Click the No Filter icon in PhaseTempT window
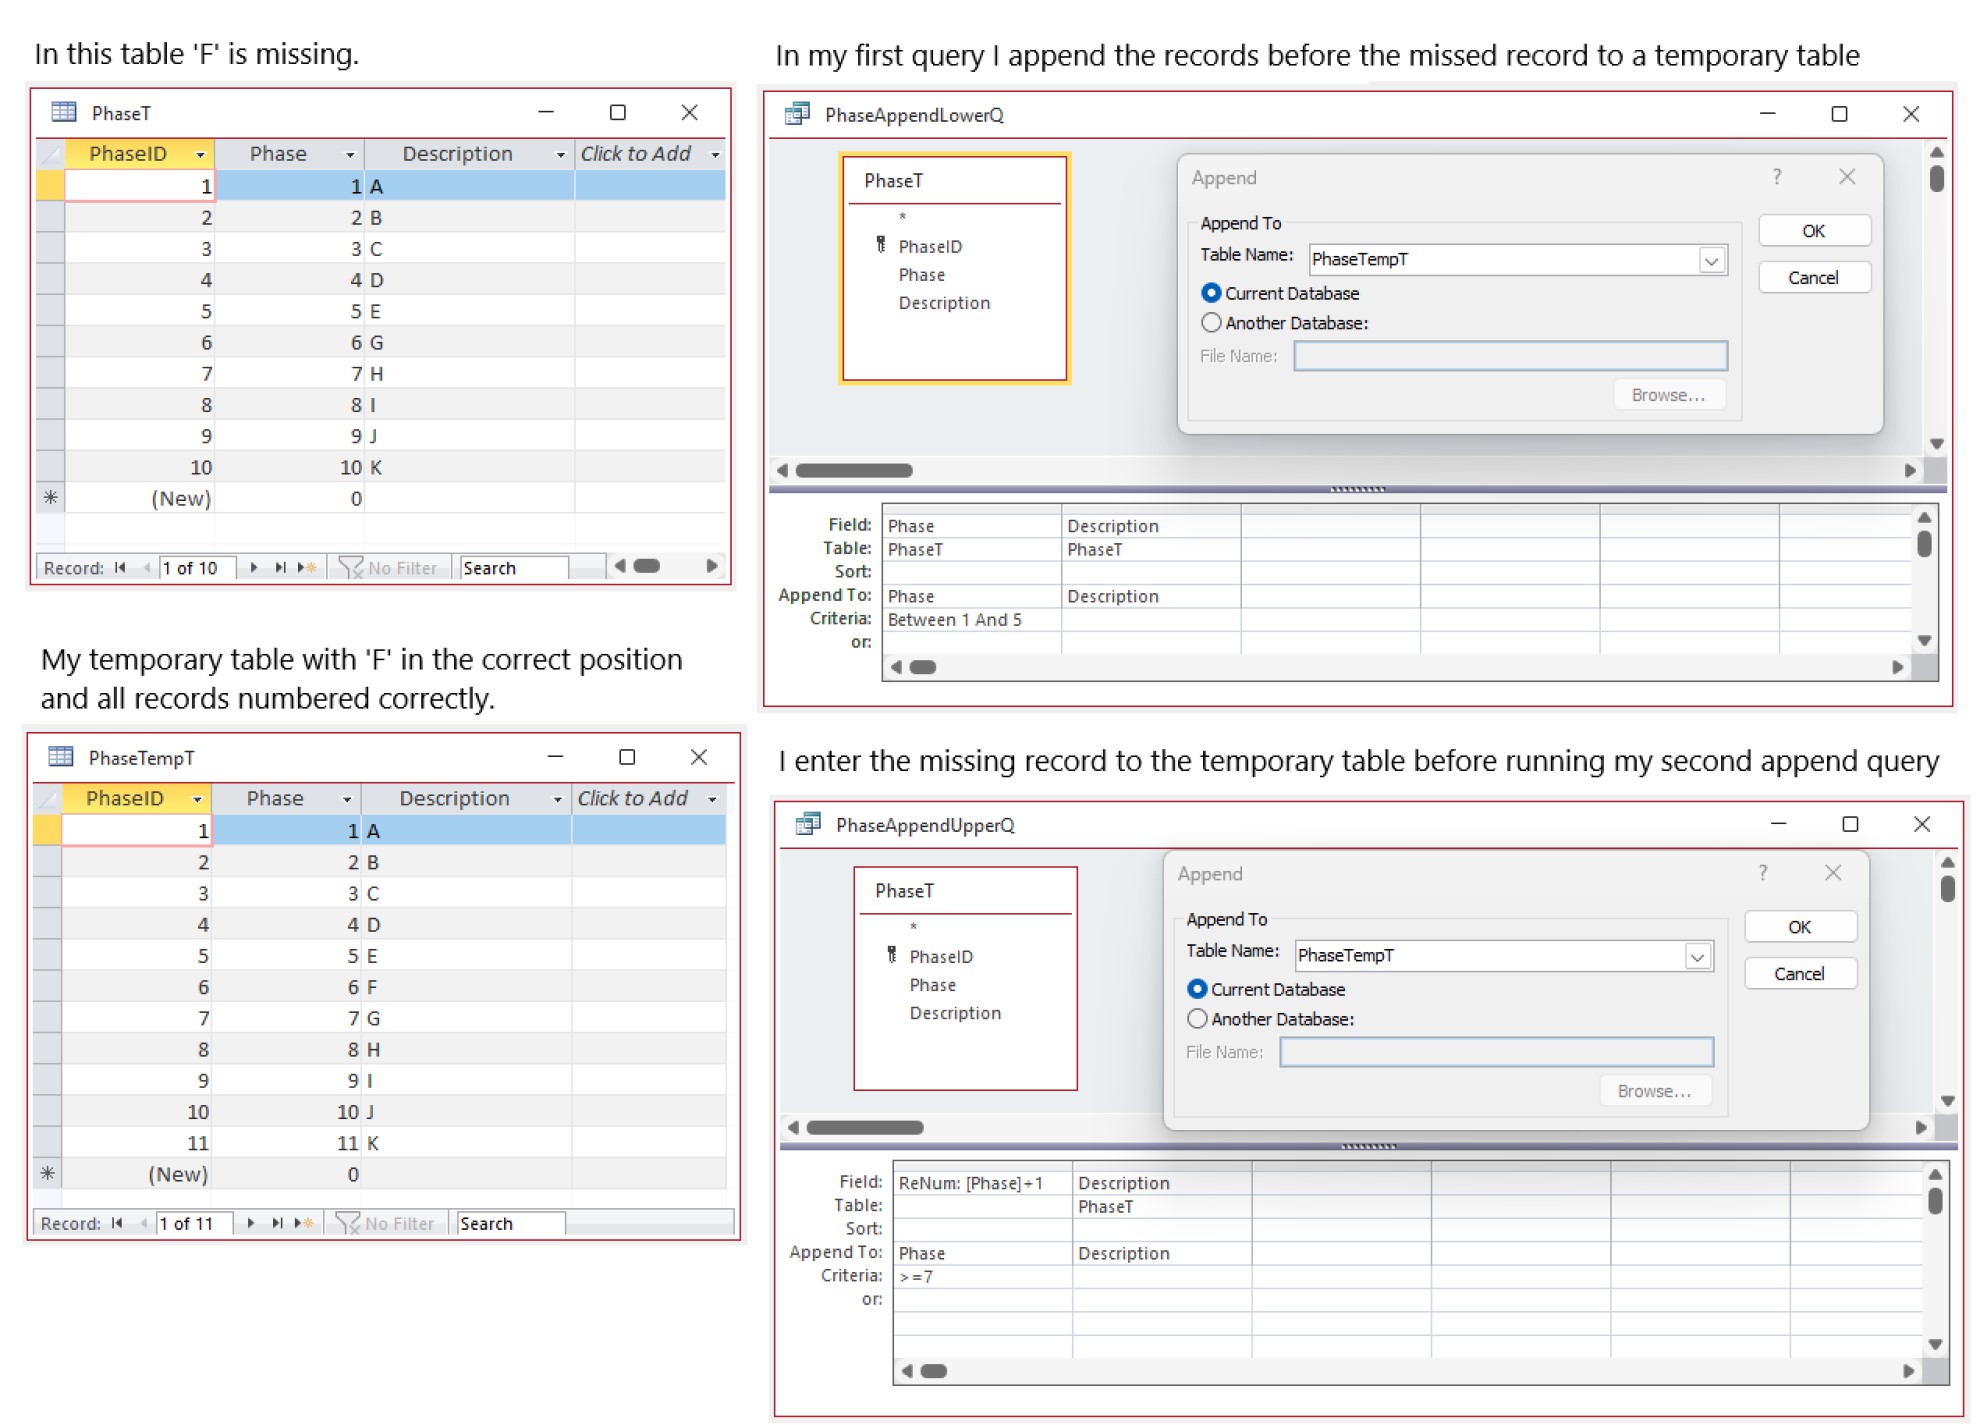The height and width of the screenshot is (1425, 1980). (346, 1222)
